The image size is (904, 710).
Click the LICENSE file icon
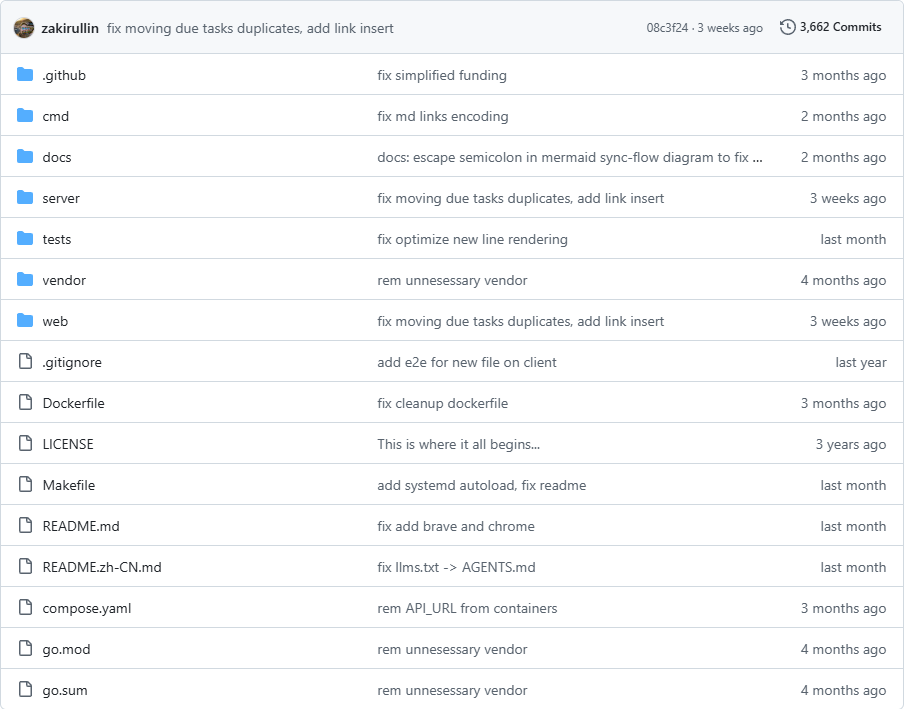point(25,444)
